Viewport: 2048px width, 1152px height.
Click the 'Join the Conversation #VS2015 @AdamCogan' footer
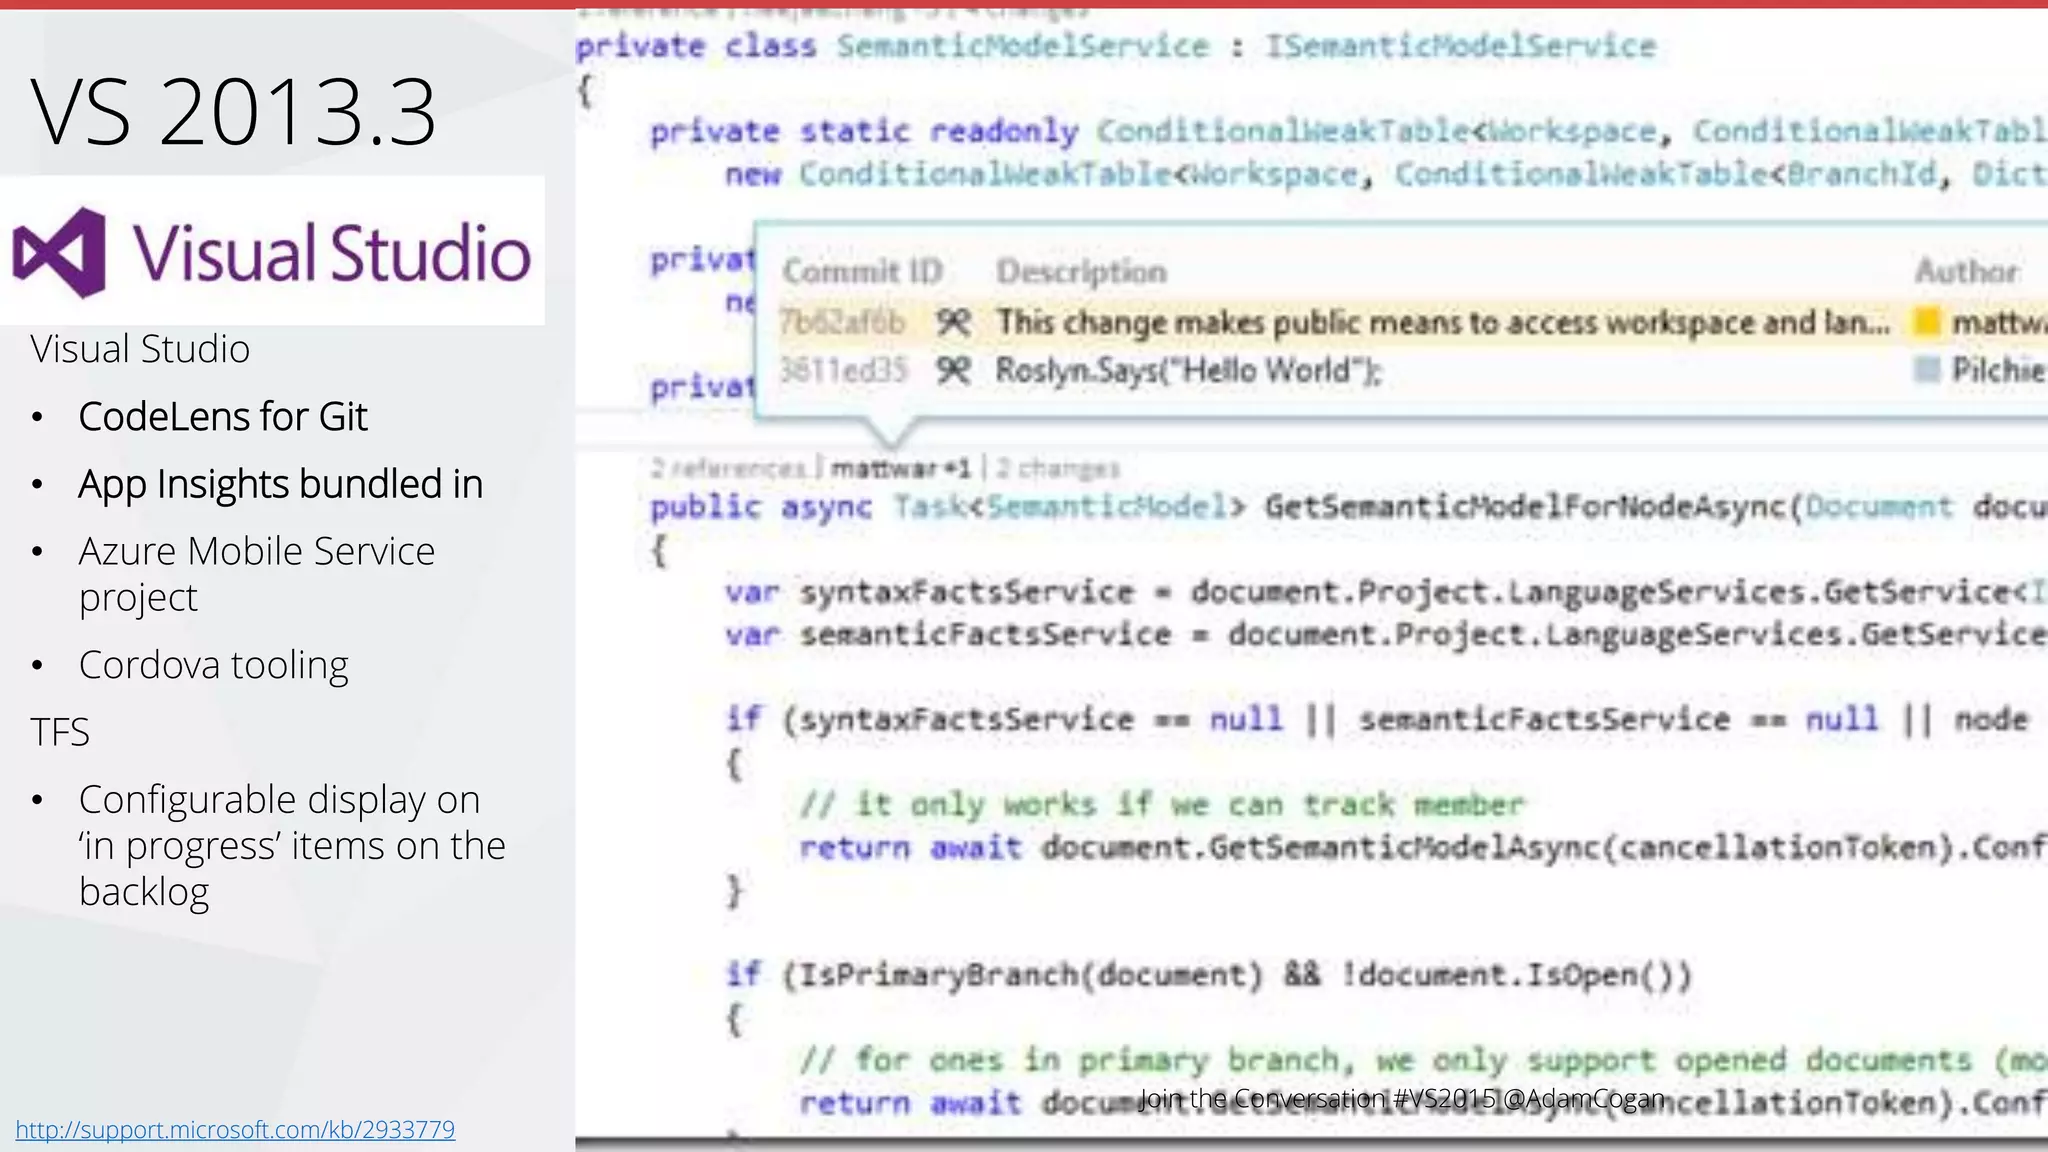[x=1402, y=1098]
